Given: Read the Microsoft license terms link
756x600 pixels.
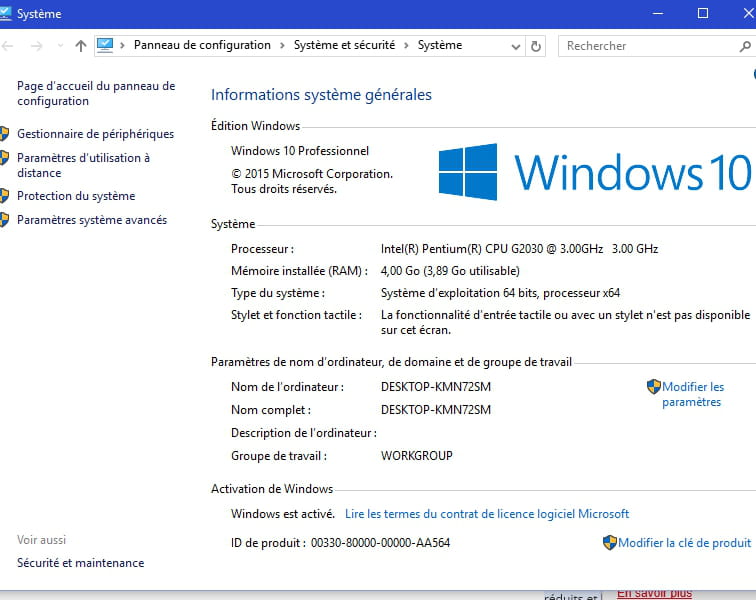Looking at the screenshot, I should click(x=487, y=514).
